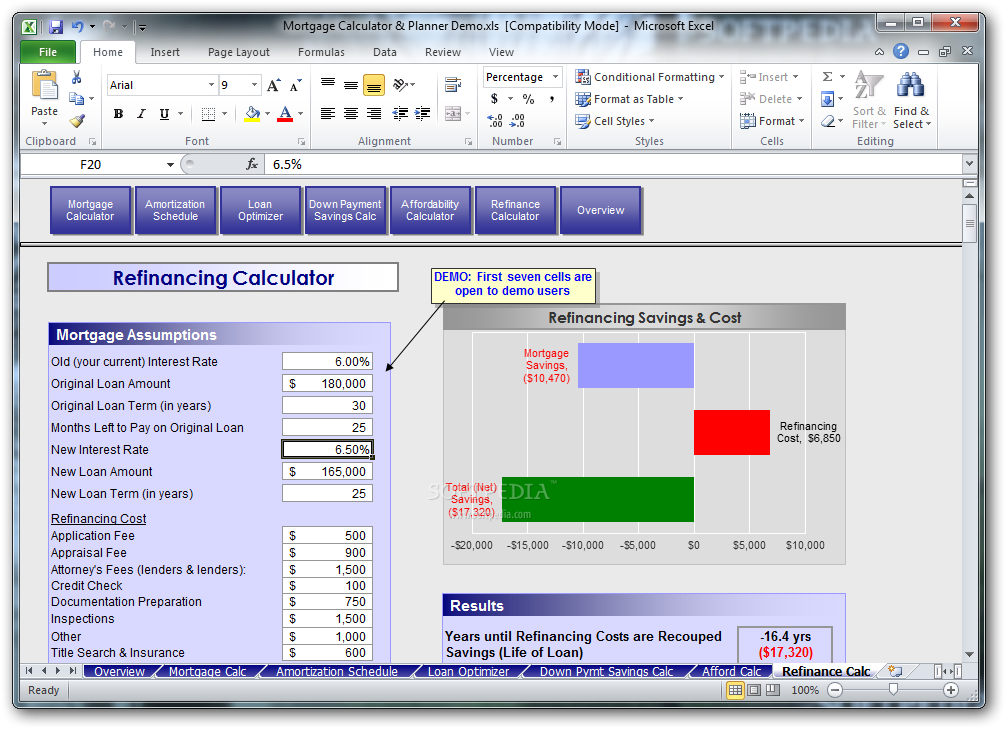Click the Undo arrow icon
This screenshot has height=729, width=1006.
coord(77,26)
